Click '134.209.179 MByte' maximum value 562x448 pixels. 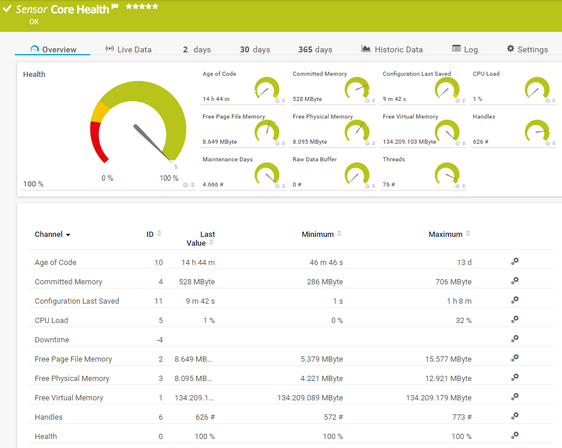point(439,398)
